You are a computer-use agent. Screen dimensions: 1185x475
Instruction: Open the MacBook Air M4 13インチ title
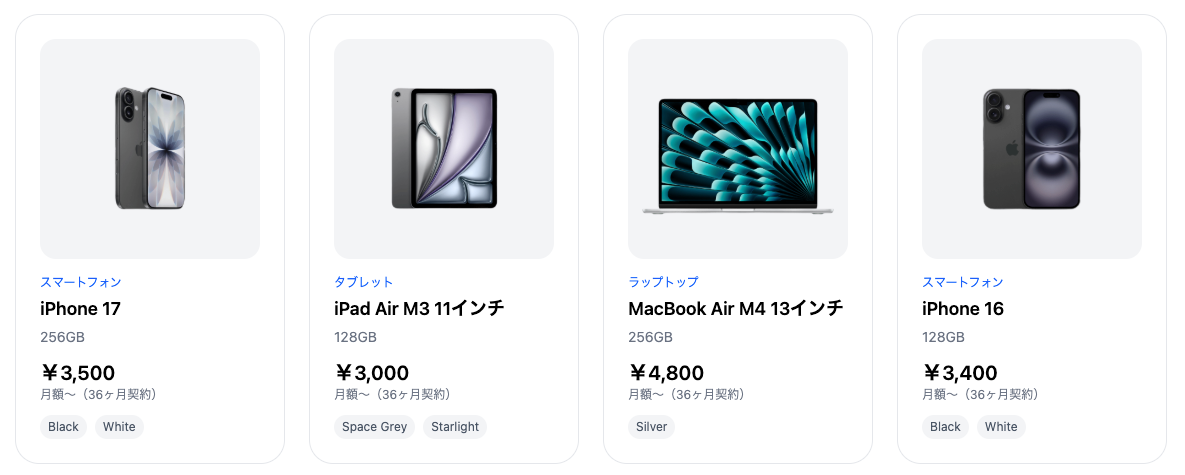tap(735, 309)
